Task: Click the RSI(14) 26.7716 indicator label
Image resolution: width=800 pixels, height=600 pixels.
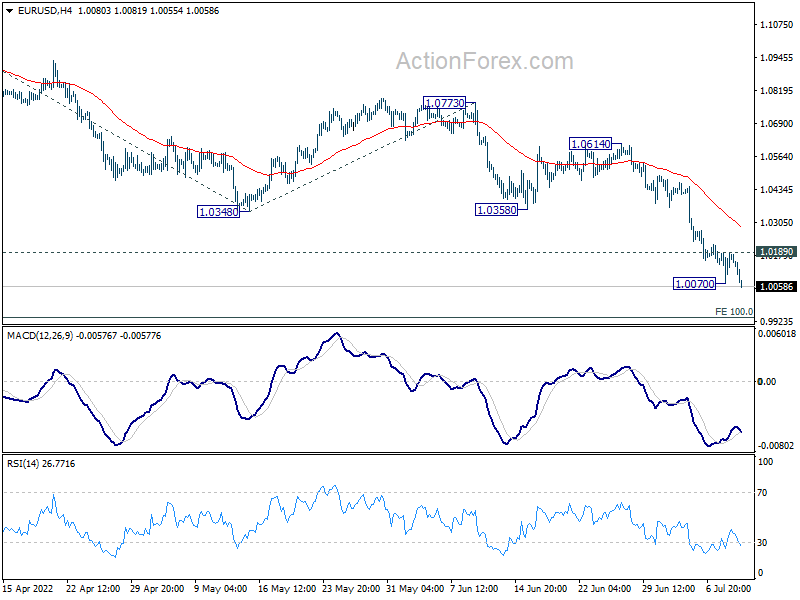Action: point(41,464)
